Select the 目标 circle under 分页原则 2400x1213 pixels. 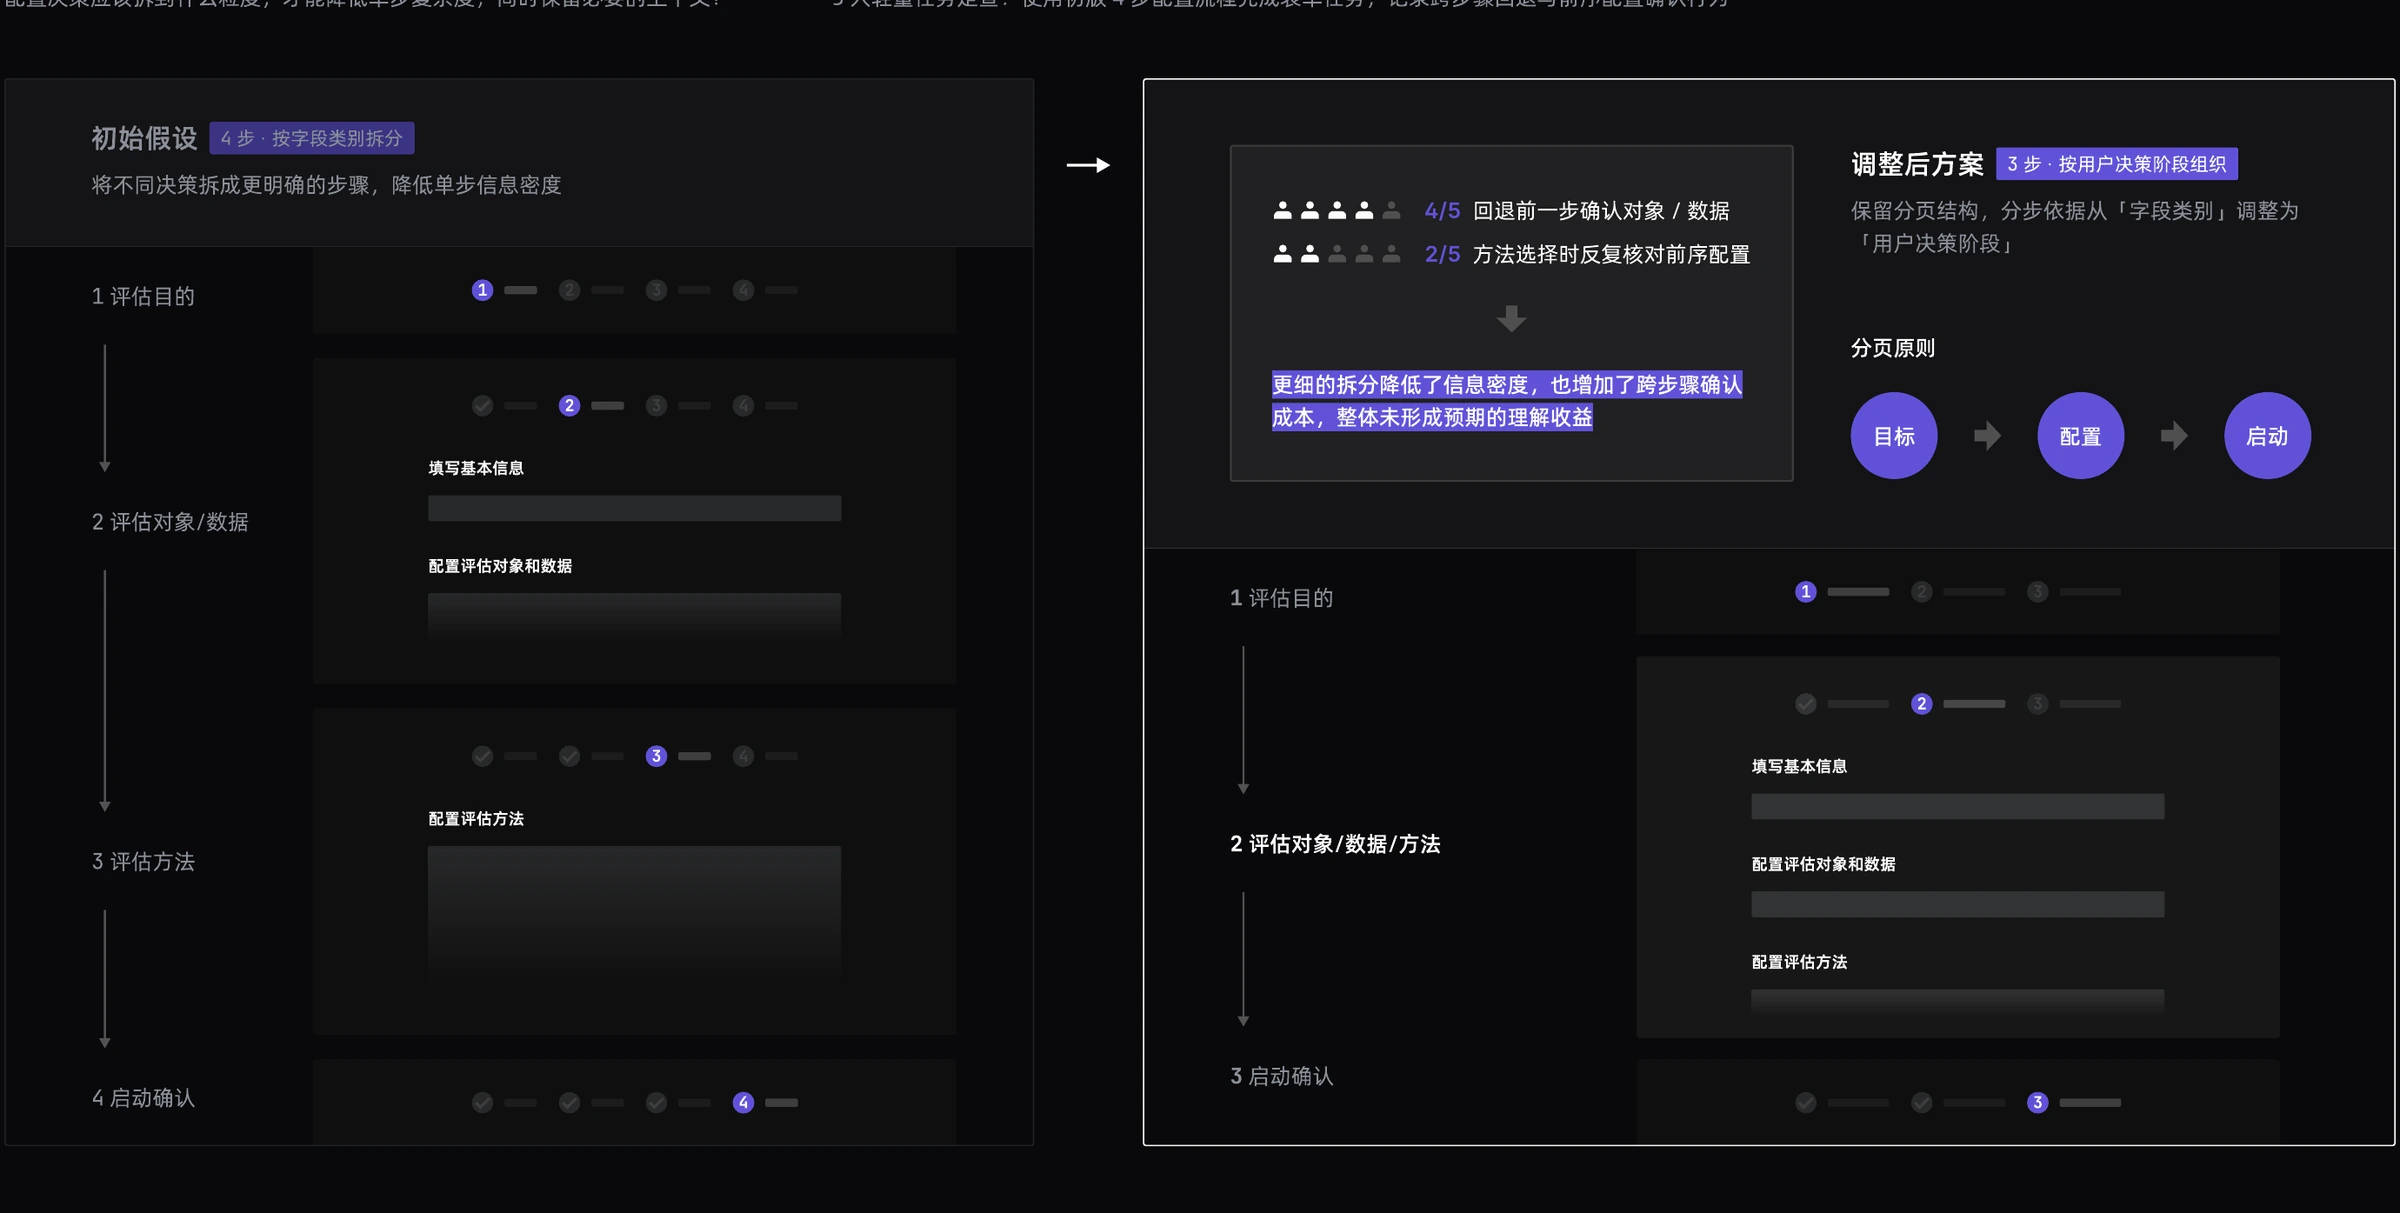pos(1894,435)
